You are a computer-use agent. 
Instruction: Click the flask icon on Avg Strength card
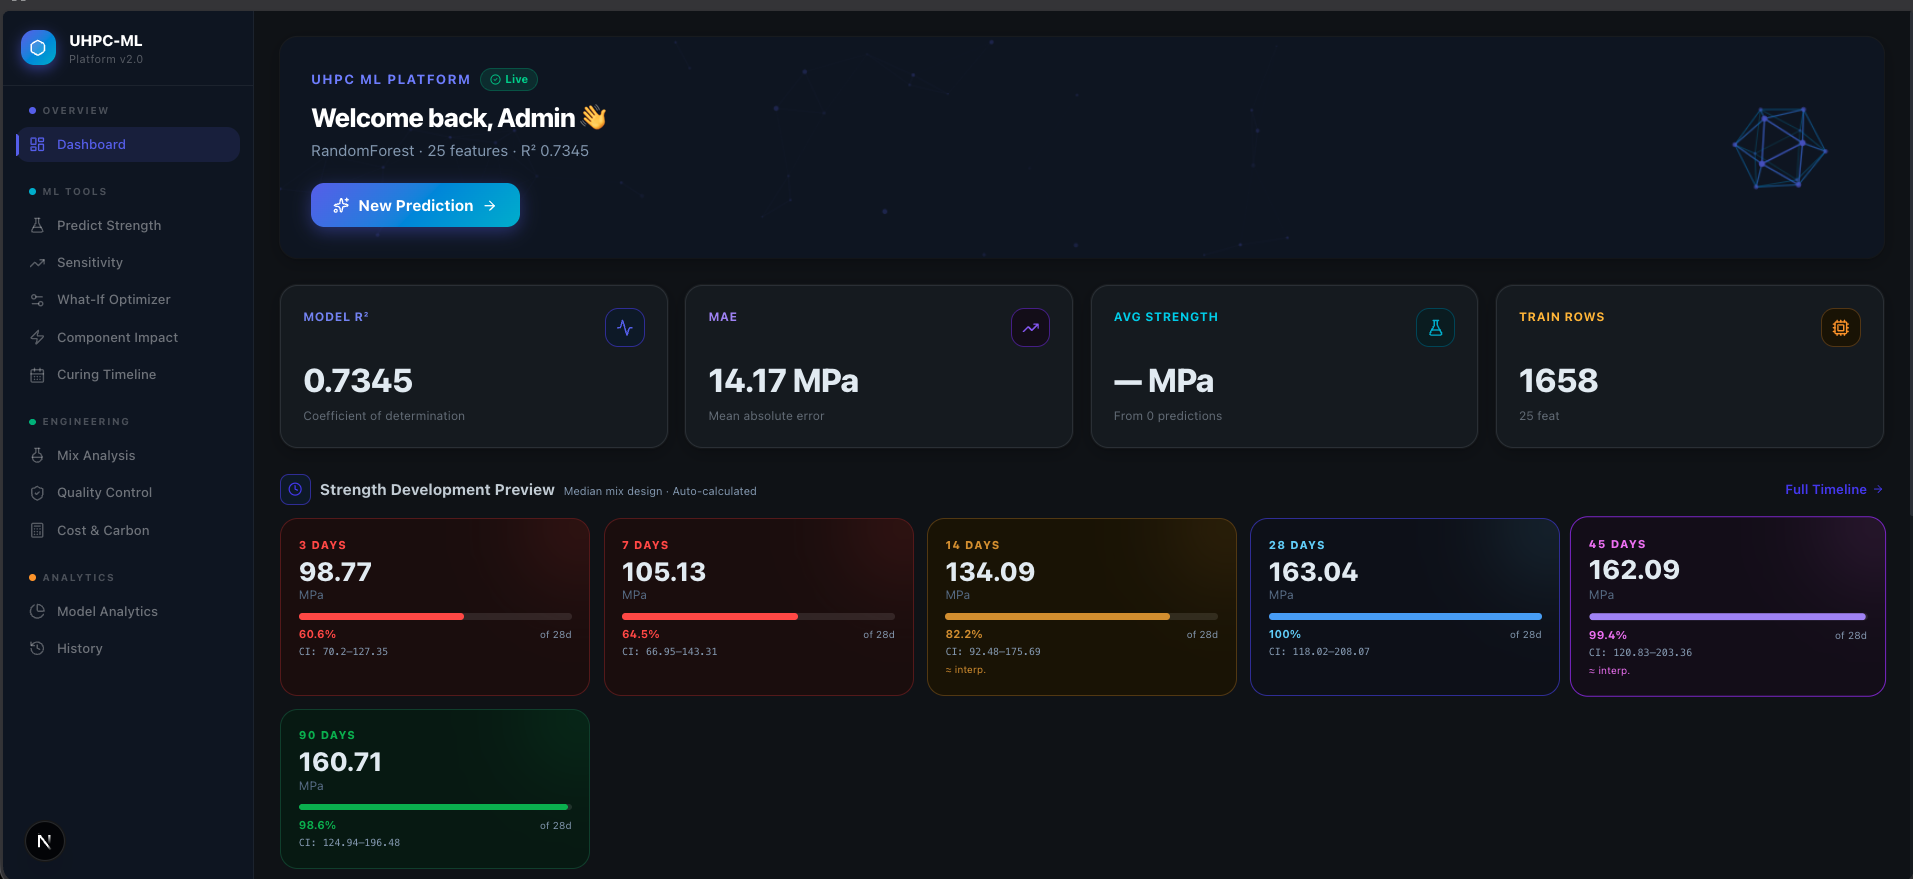pyautogui.click(x=1435, y=328)
